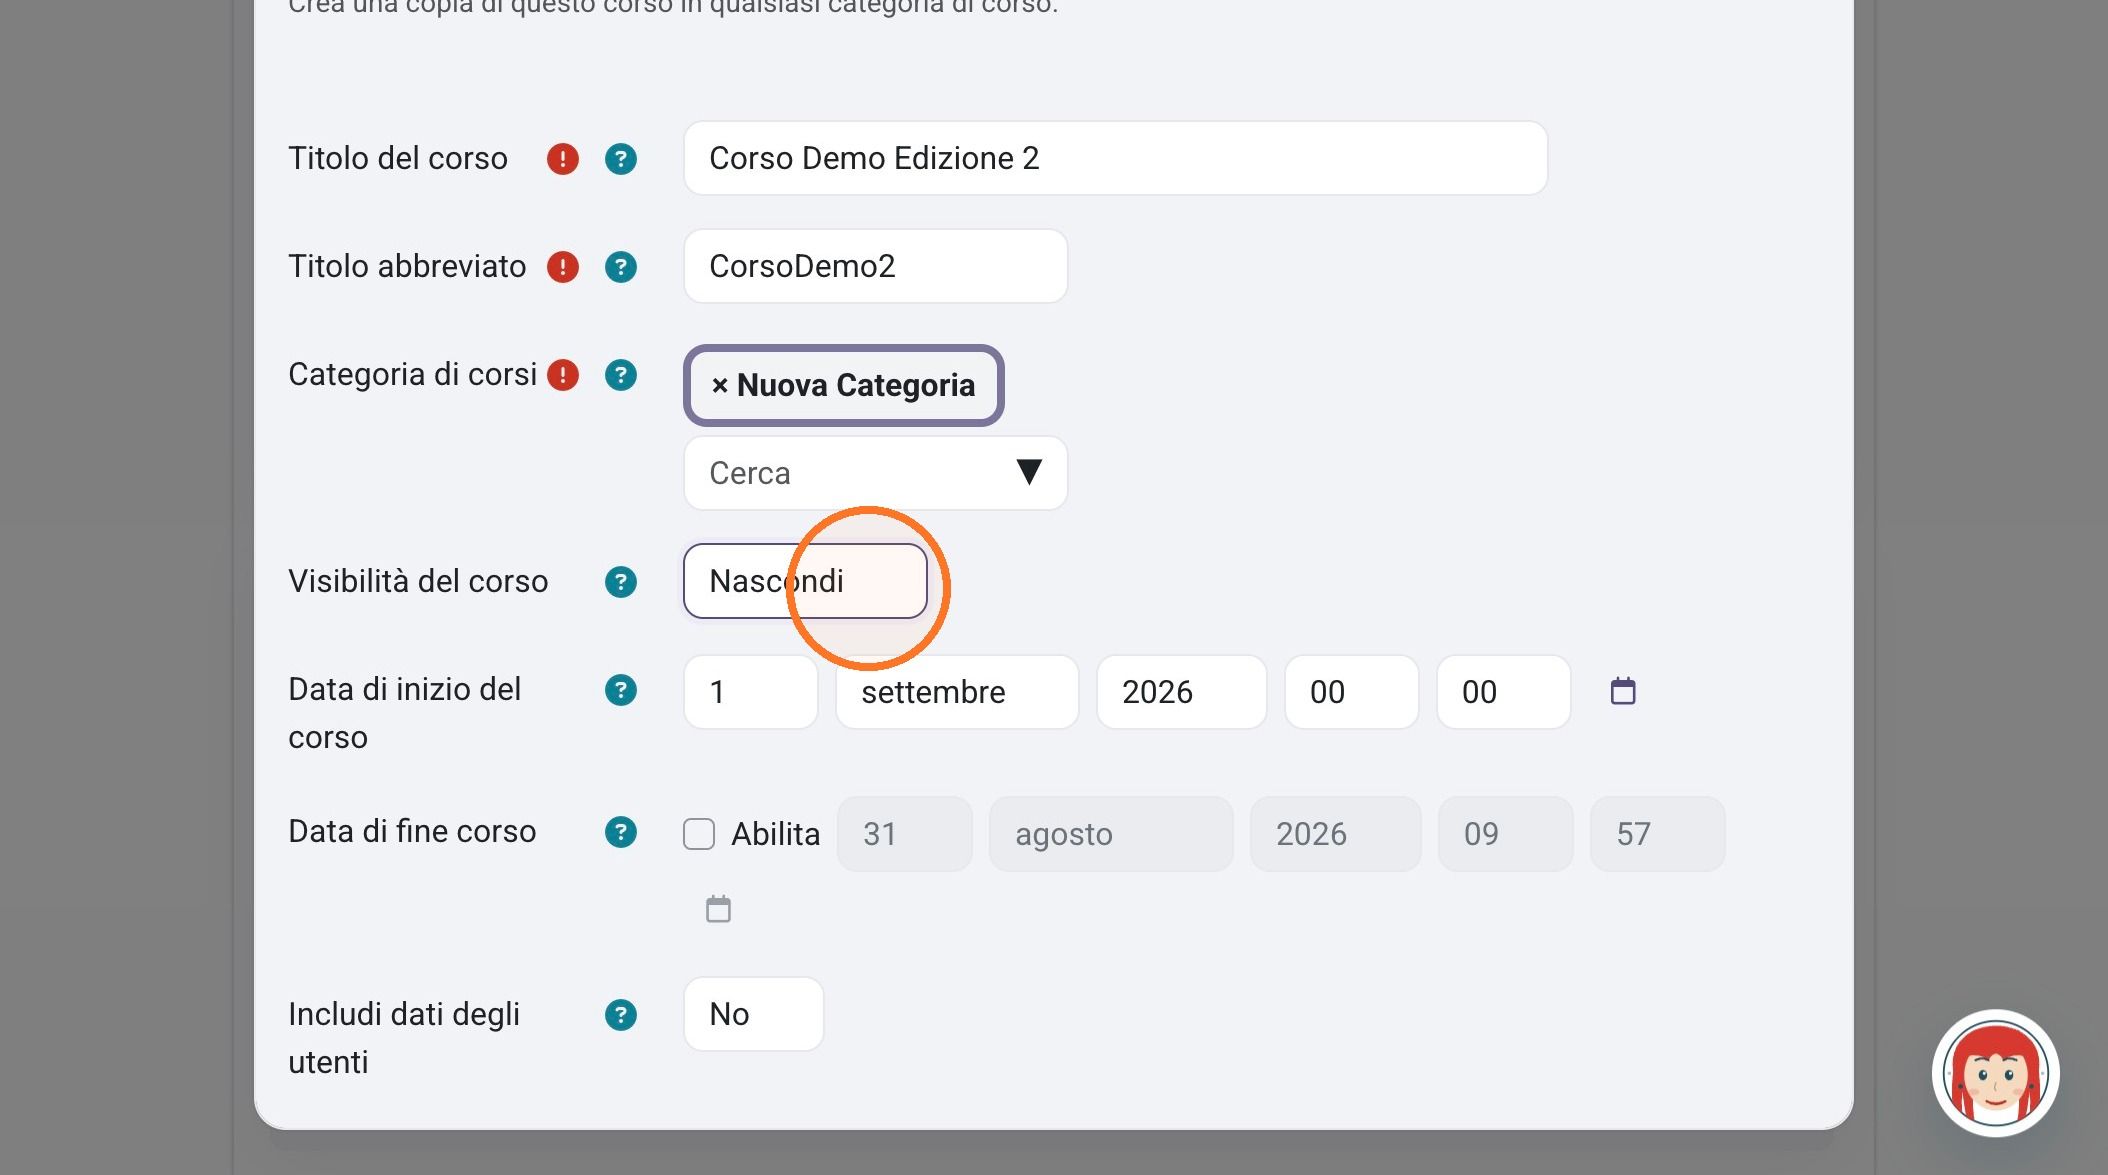Open the Nascondi visibility dropdown

[x=805, y=581]
